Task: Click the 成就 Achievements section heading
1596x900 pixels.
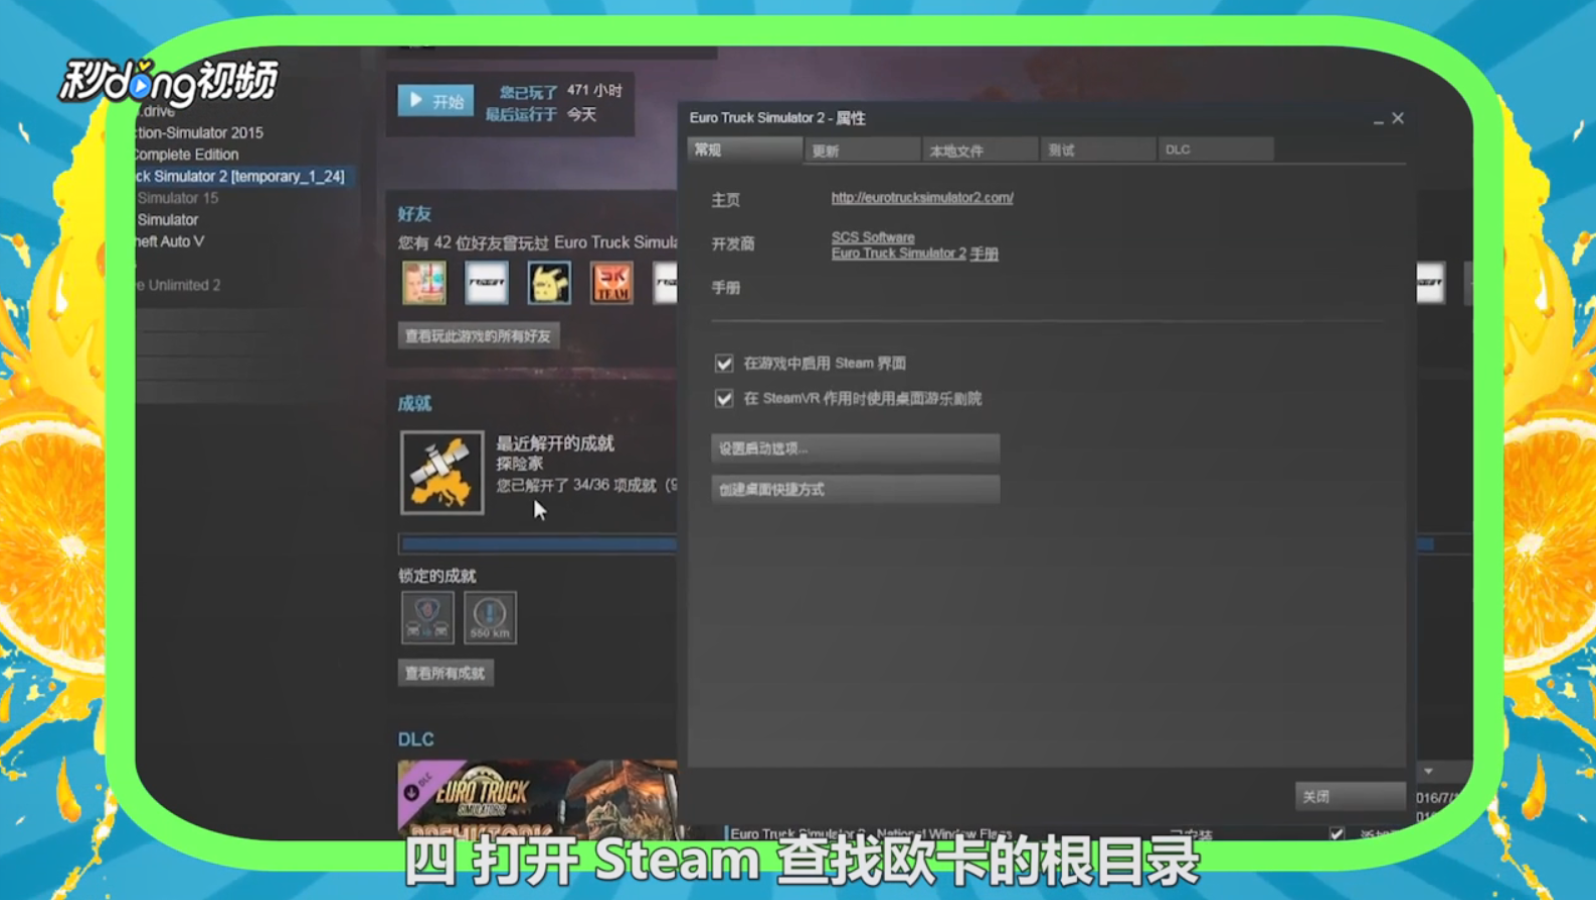Action: pyautogui.click(x=414, y=404)
